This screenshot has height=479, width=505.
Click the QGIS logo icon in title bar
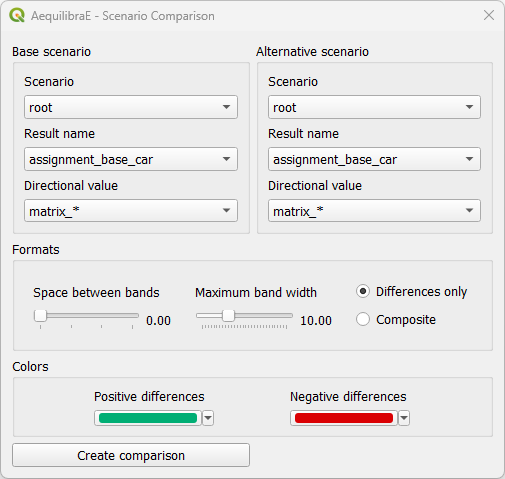coord(17,15)
